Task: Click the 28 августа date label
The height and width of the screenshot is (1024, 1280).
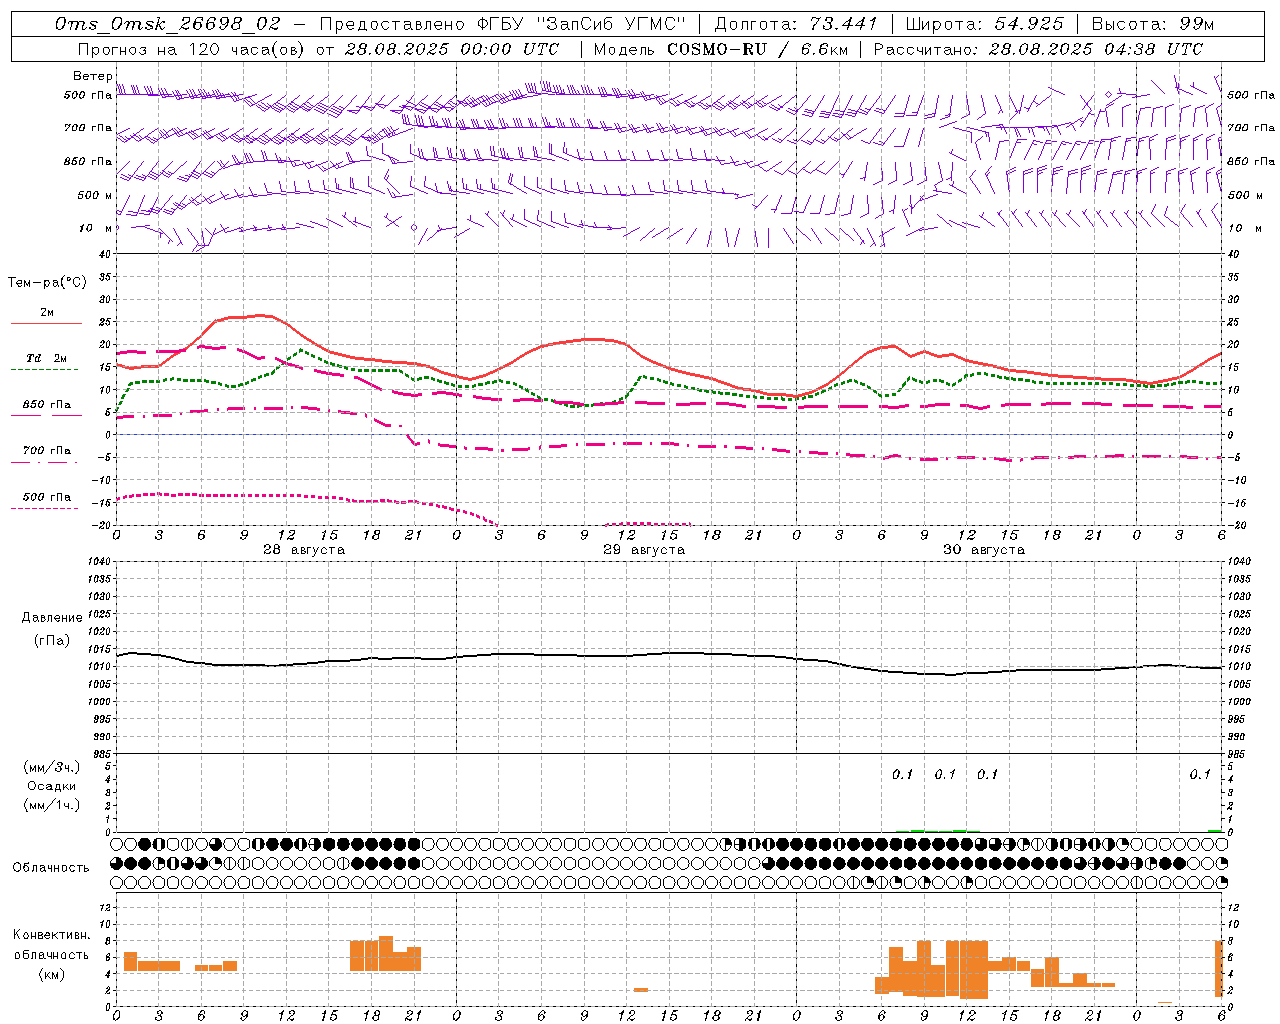Action: click(x=304, y=550)
